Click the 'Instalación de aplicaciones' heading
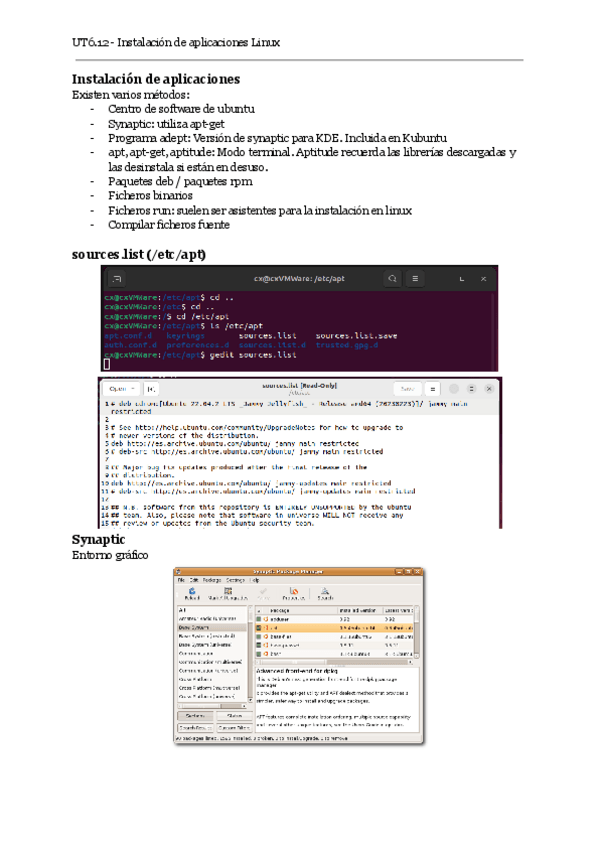Screen dimensions: 600x848 156,79
